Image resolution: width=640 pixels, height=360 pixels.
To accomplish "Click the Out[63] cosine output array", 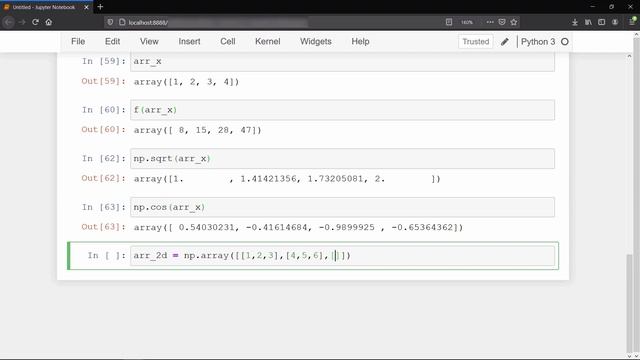I will [x=298, y=228].
